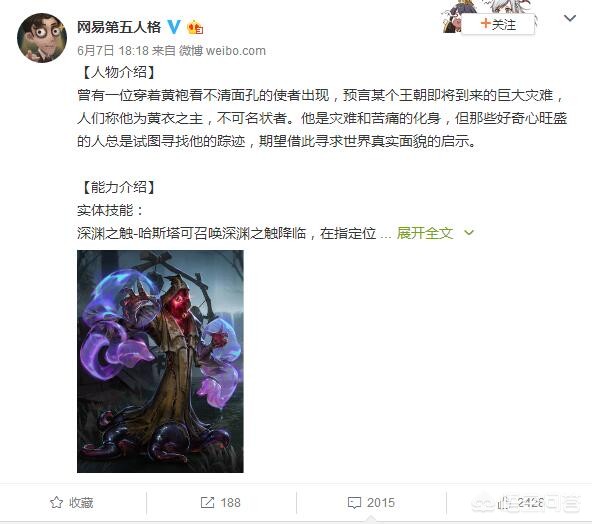Click the member crown badge icon
592x524 pixels.
(195, 27)
